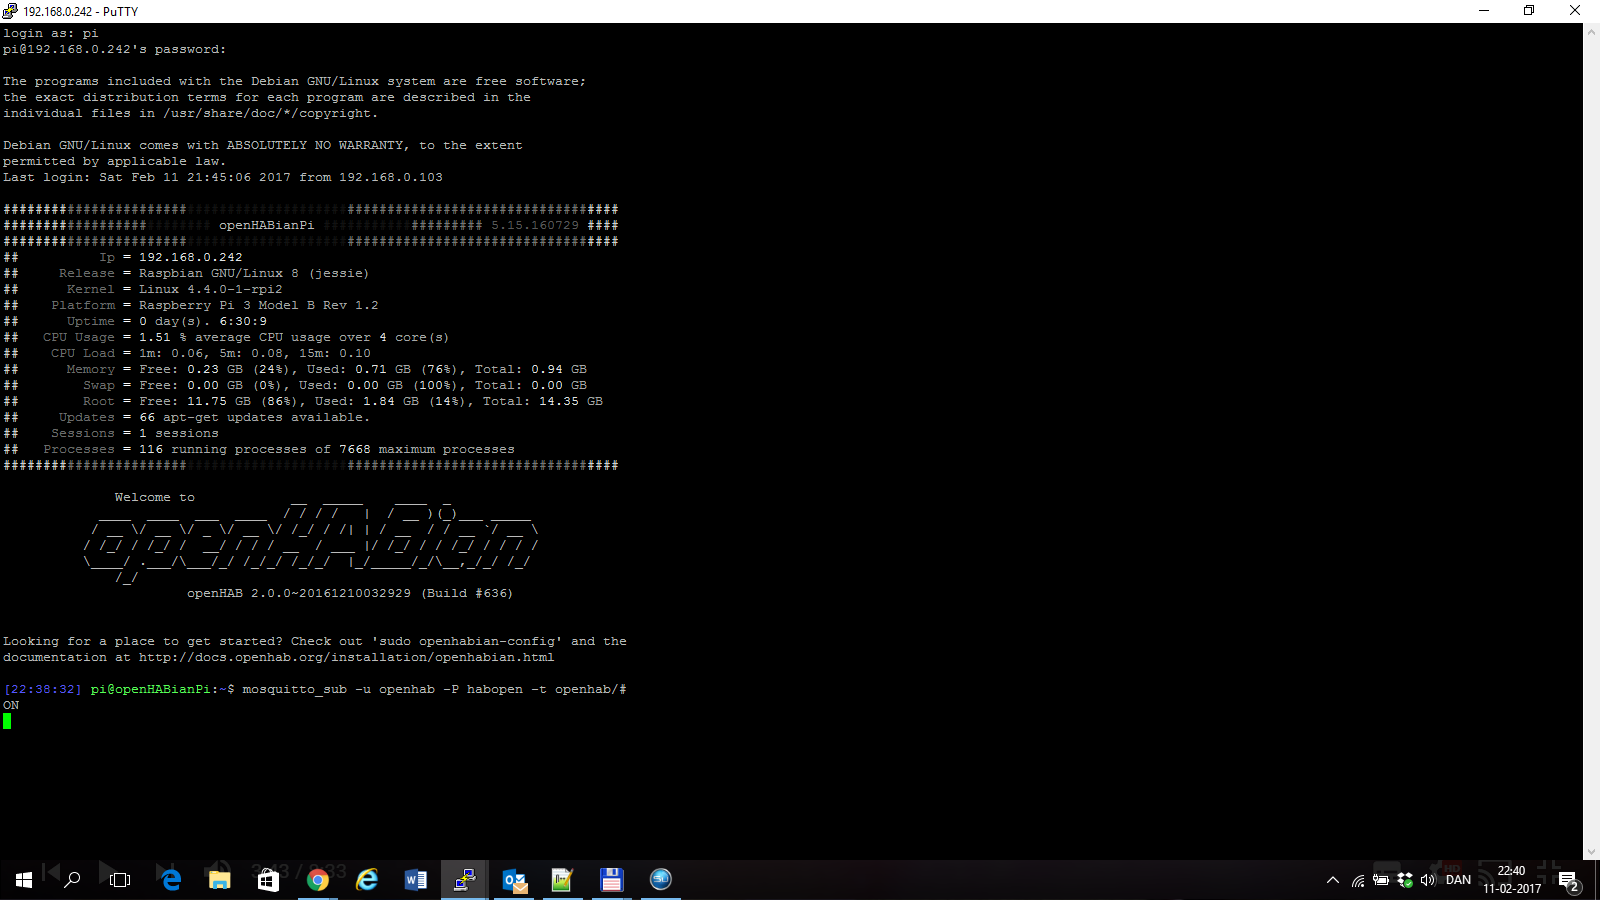Open the volume control in system tray

(1428, 881)
